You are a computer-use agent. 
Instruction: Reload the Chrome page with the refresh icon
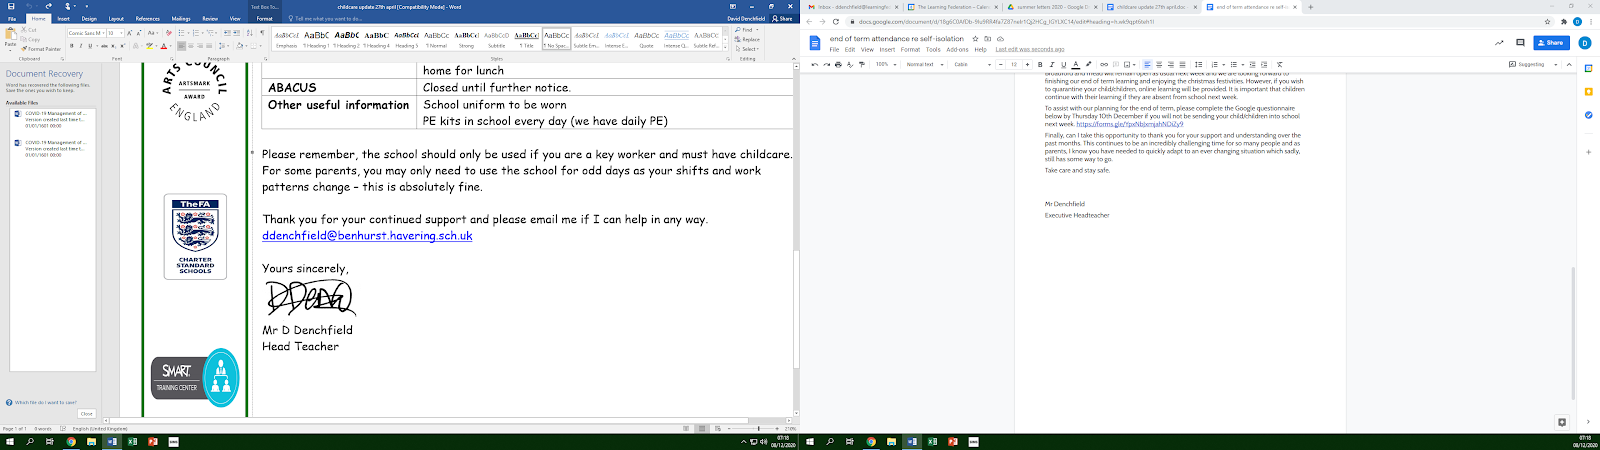coord(836,21)
